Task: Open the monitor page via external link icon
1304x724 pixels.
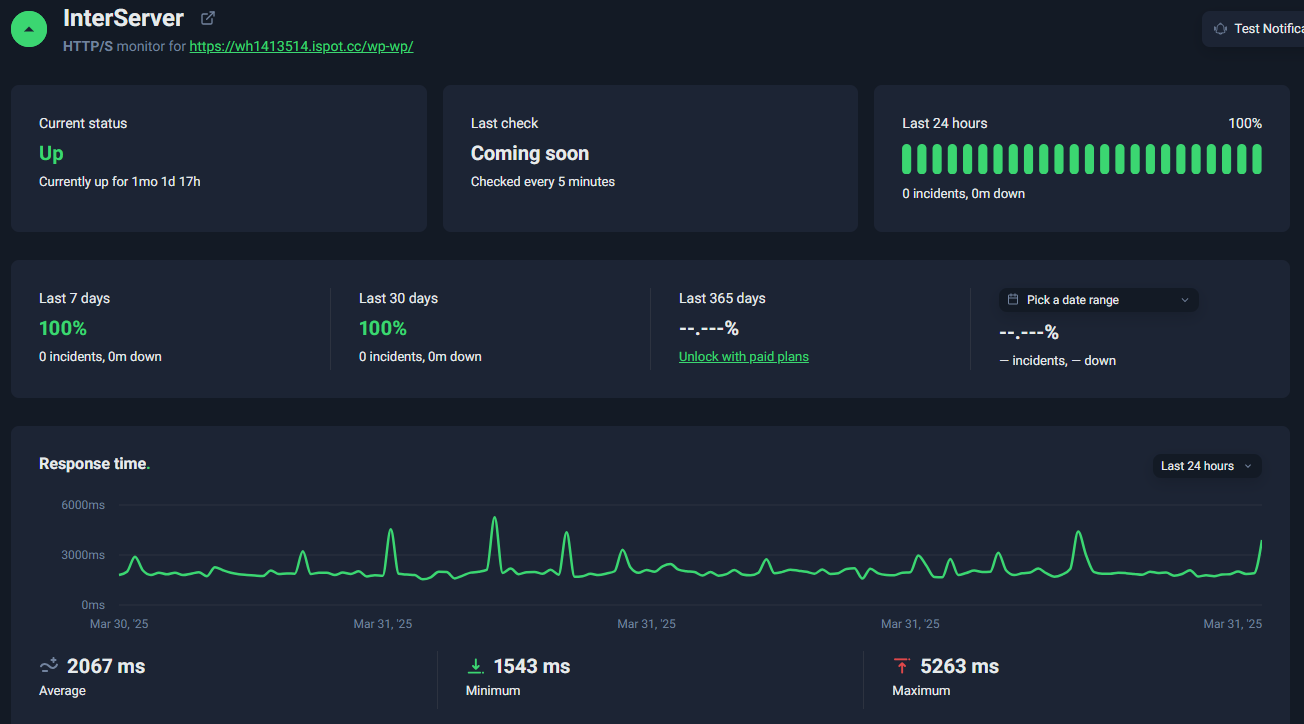Action: pos(207,17)
